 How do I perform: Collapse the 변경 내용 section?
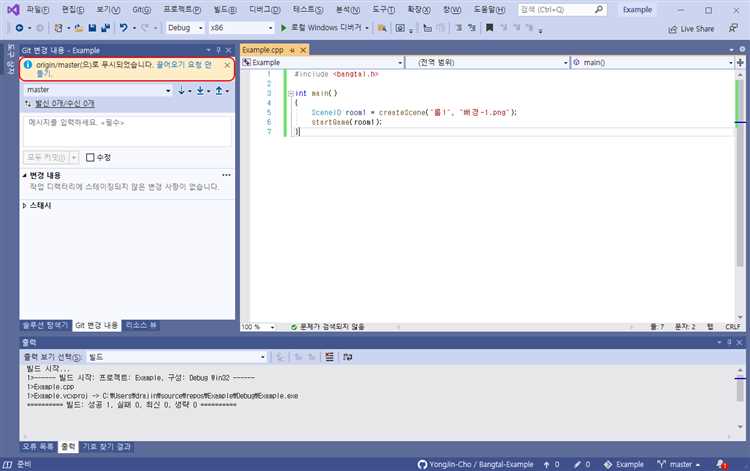[x=24, y=175]
